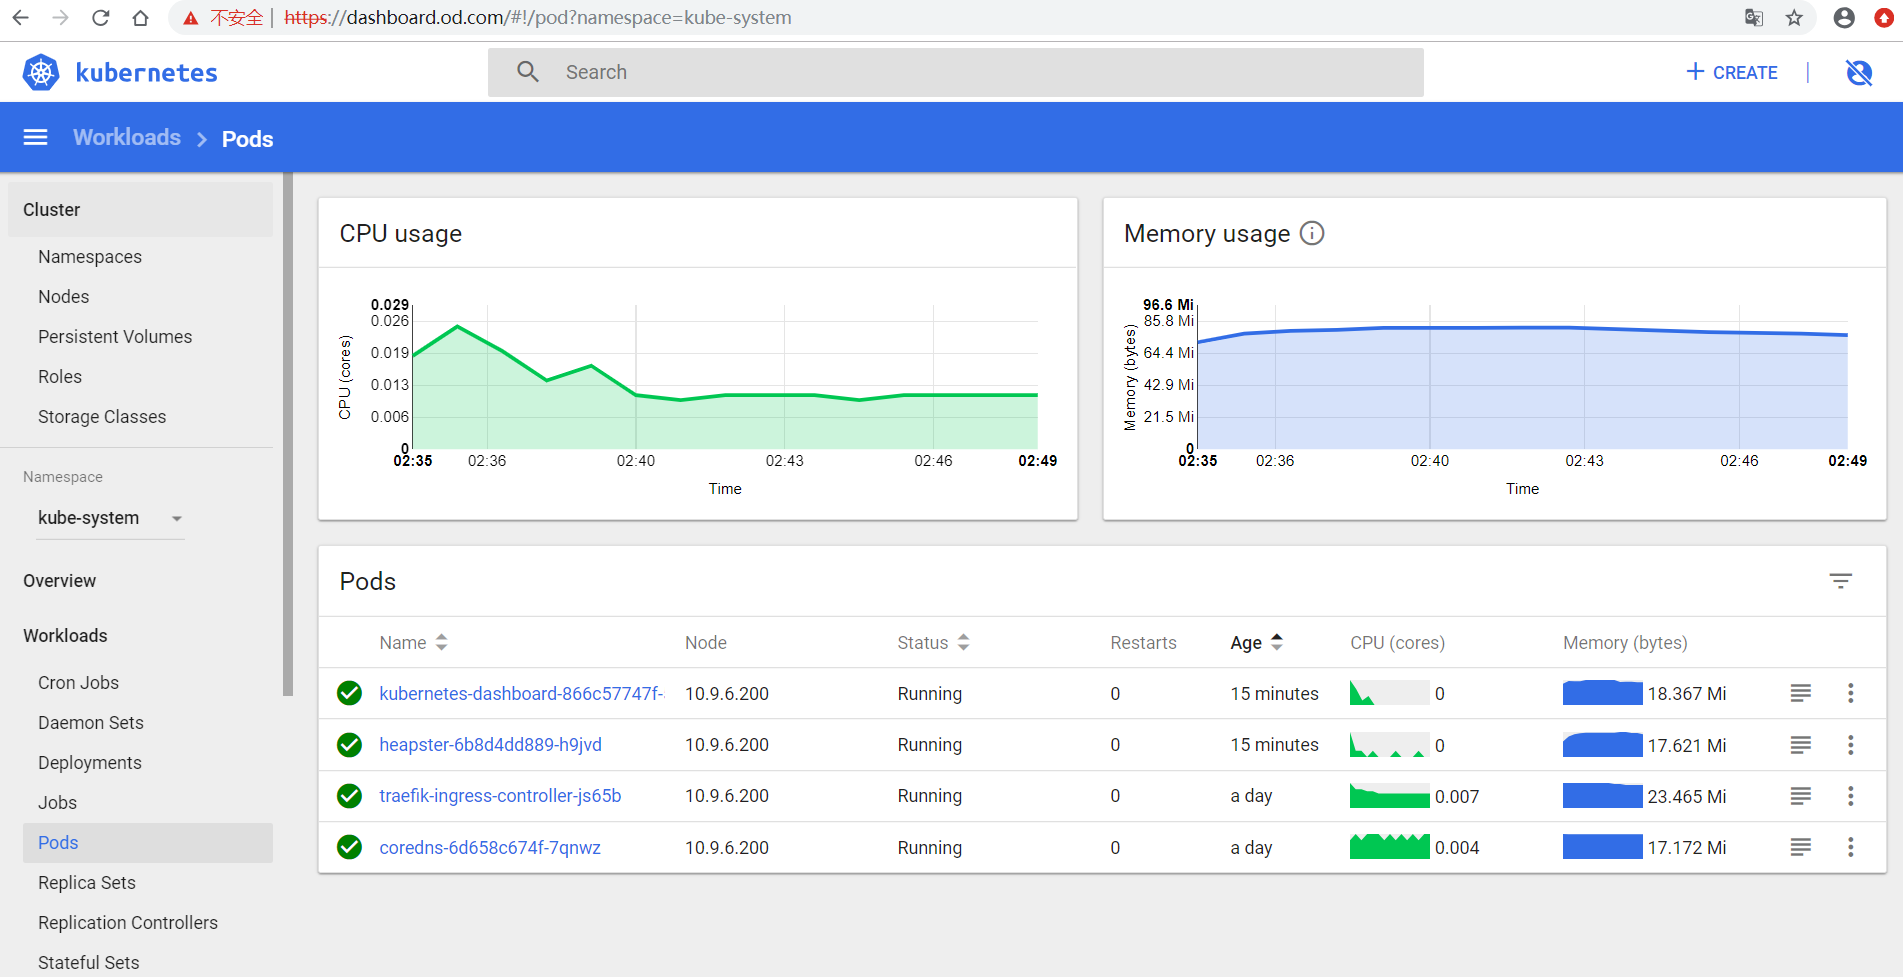This screenshot has height=977, width=1903.
Task: Click the sidebar vertical scrollbar
Action: pos(288,433)
